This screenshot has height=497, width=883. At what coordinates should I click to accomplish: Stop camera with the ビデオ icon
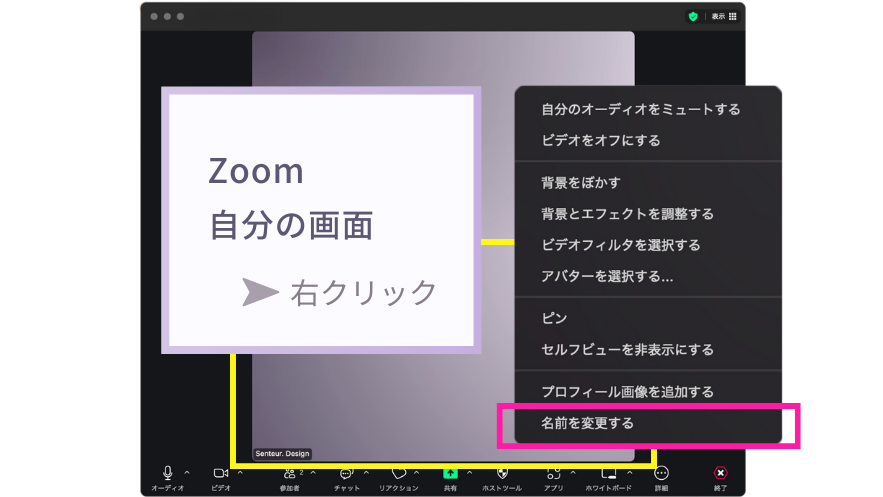(x=221, y=473)
